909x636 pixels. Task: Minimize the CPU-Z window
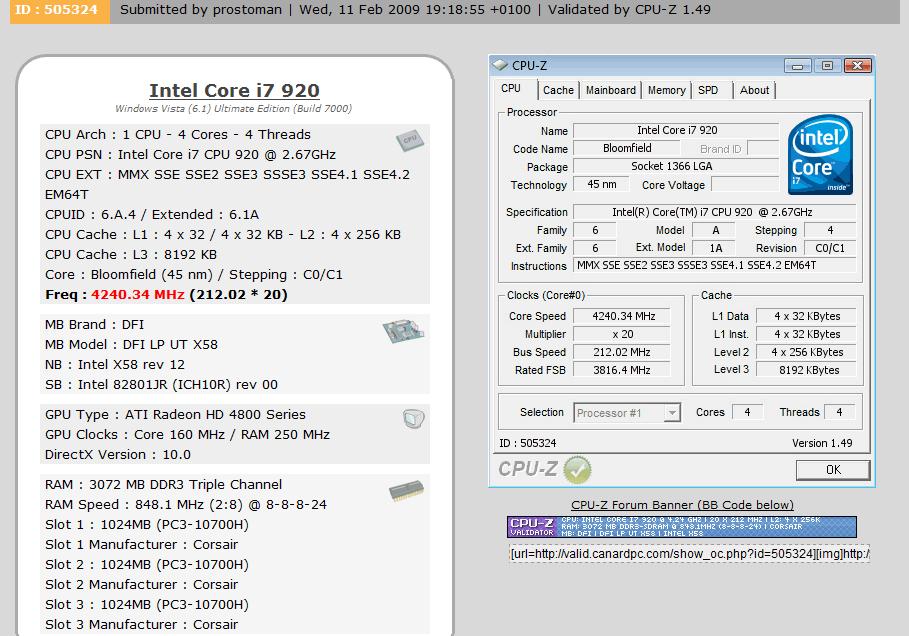click(797, 66)
